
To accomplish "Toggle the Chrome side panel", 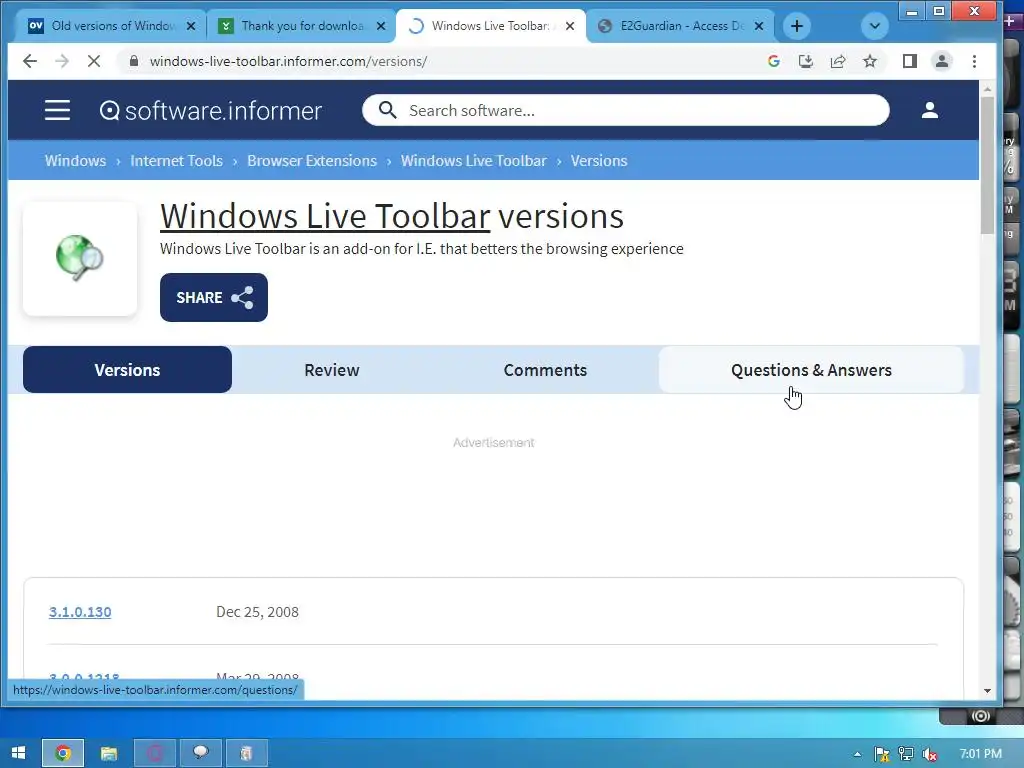I will 910,61.
